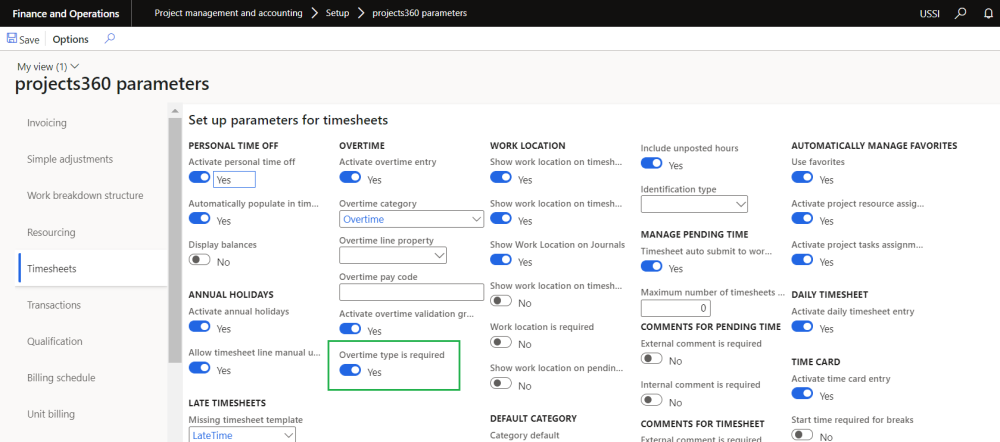Image resolution: width=1000 pixels, height=442 pixels.
Task: Disable the Overtime type is required toggle
Action: (x=351, y=371)
